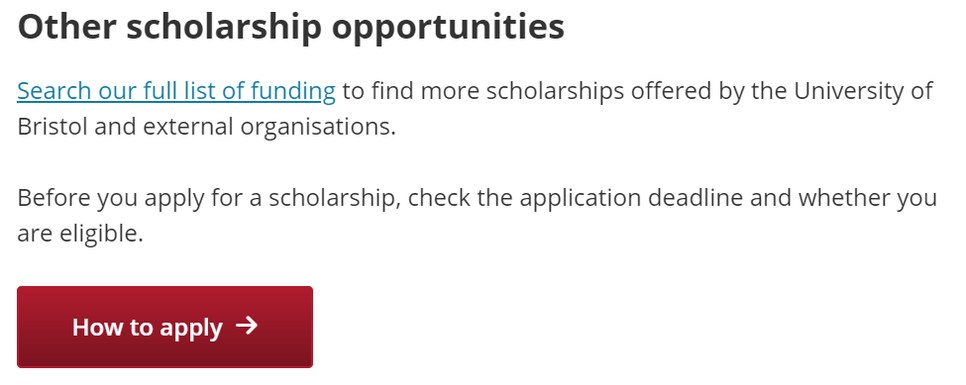Viewport: 966px width, 385px height.
Task: Open the 'Search our full list of funding' link
Action: coord(176,91)
